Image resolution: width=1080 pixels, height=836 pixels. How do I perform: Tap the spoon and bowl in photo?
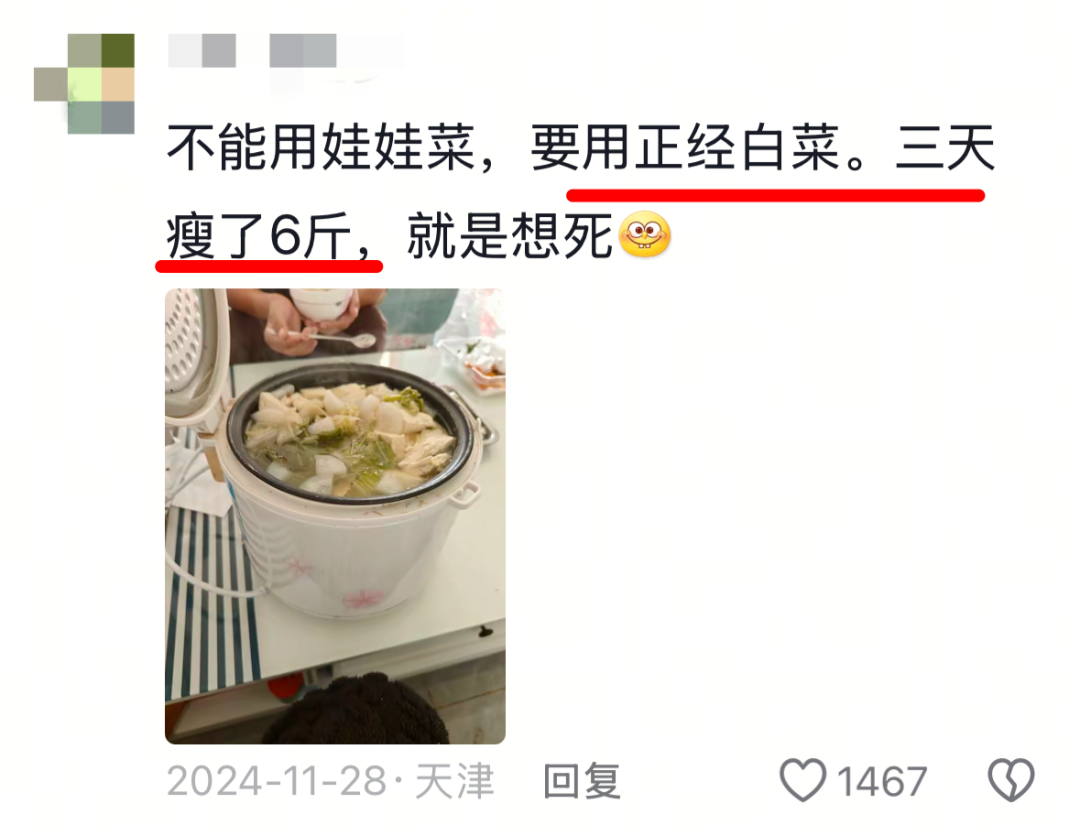tap(322, 319)
